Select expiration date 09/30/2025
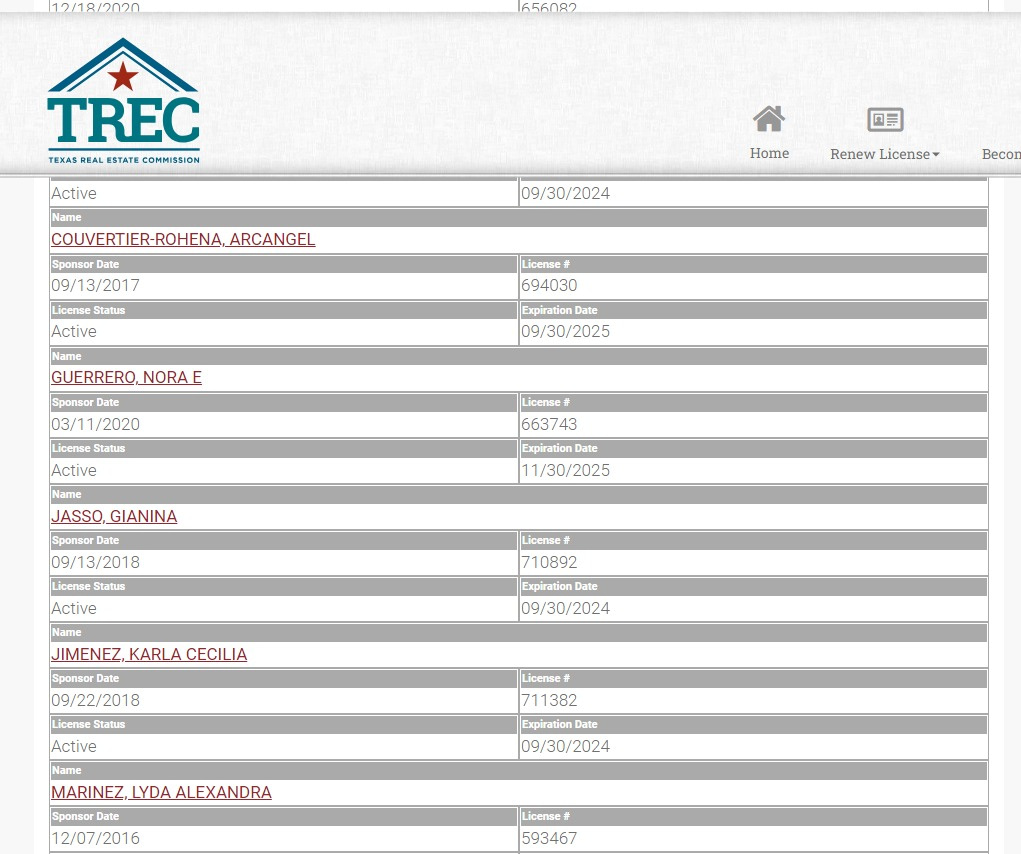The width and height of the screenshot is (1021, 854). [x=565, y=331]
